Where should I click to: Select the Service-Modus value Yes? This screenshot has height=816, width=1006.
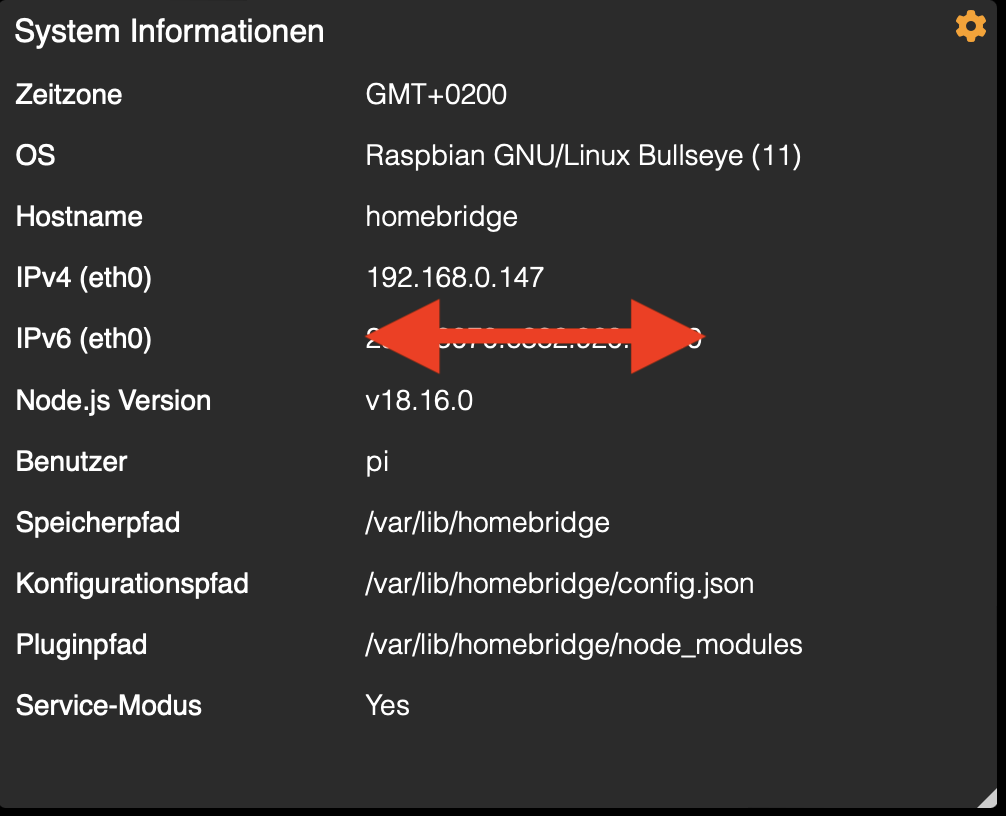tap(387, 705)
